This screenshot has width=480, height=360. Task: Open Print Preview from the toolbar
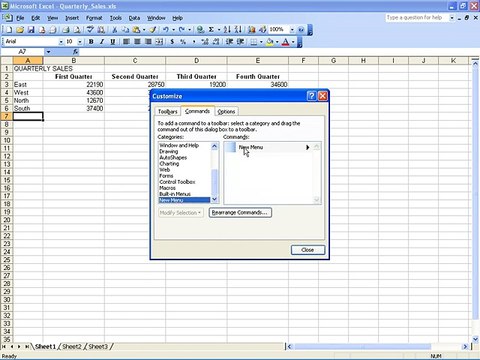pyautogui.click(x=77, y=30)
